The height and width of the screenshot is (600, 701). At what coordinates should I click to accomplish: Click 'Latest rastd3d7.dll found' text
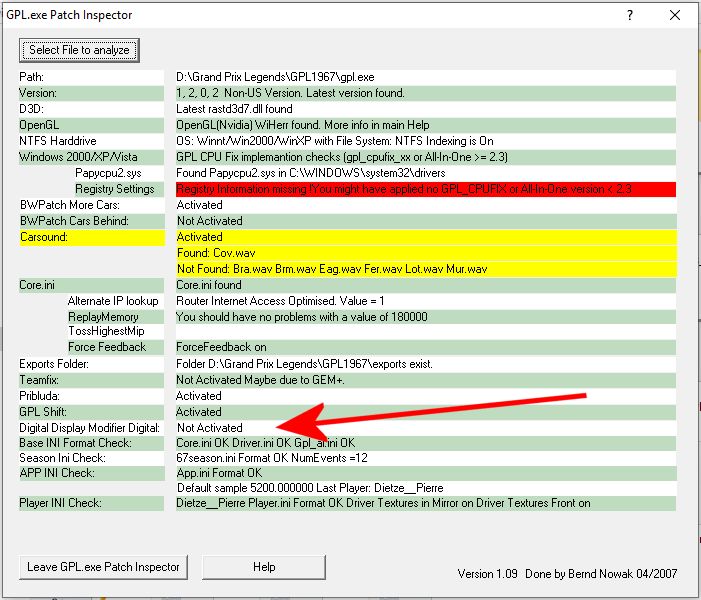click(x=234, y=109)
